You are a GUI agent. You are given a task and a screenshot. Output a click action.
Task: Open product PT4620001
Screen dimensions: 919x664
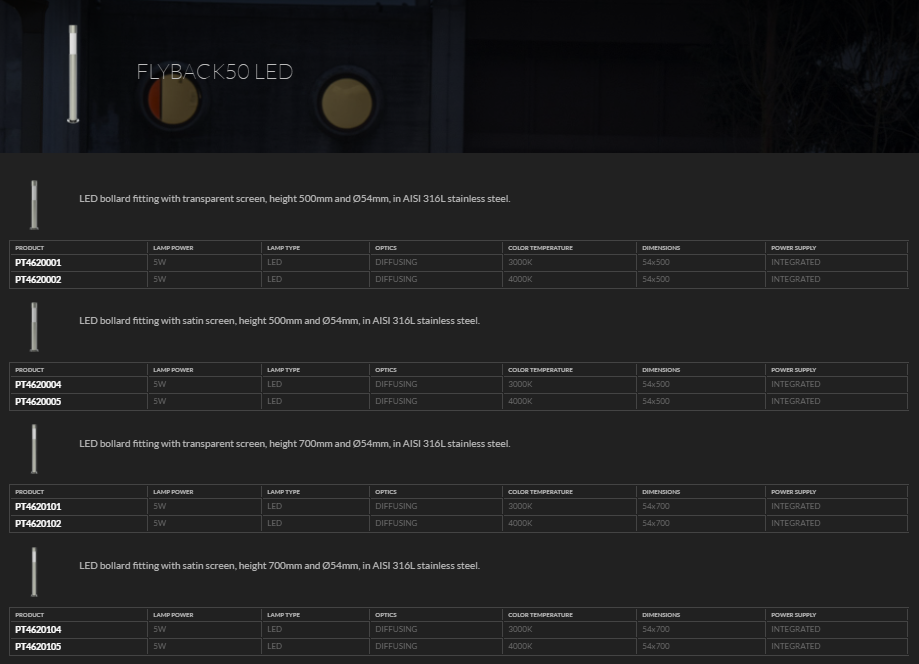point(38,262)
